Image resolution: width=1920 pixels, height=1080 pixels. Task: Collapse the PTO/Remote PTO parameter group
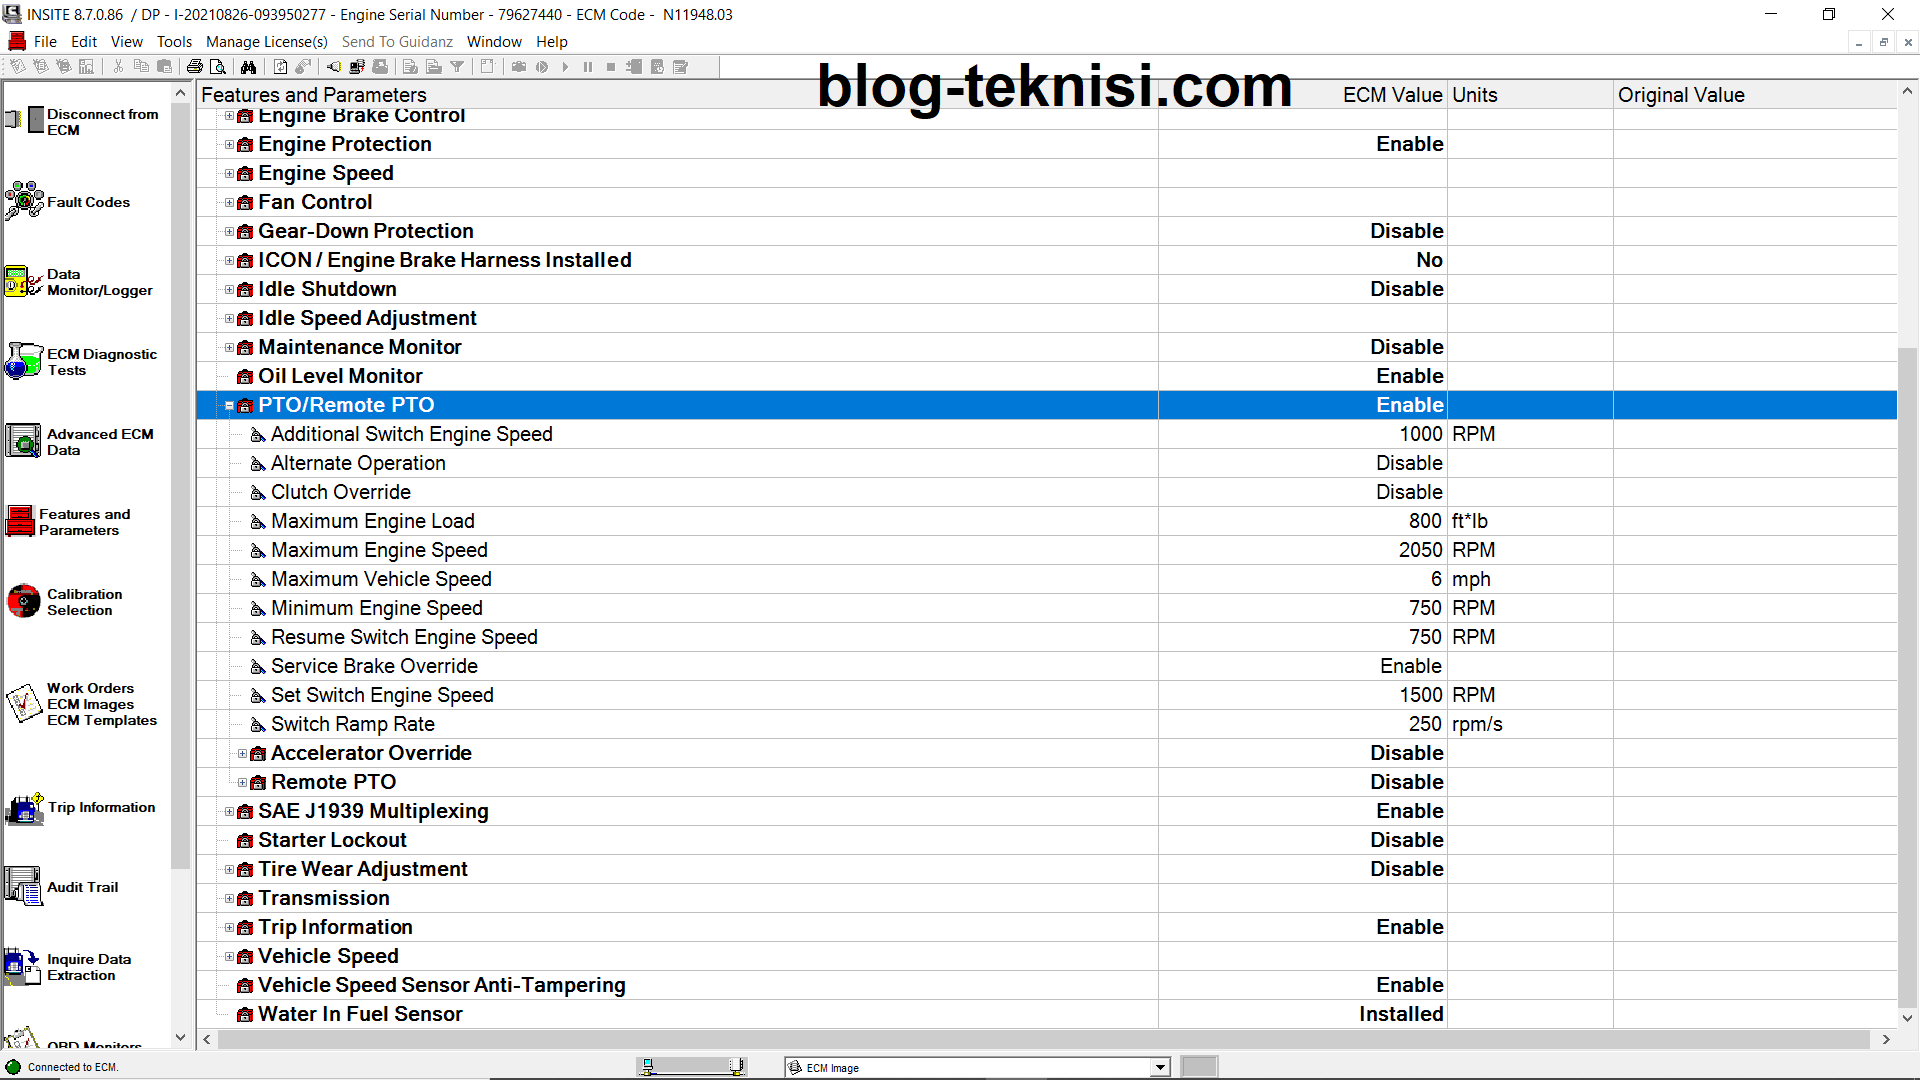230,406
